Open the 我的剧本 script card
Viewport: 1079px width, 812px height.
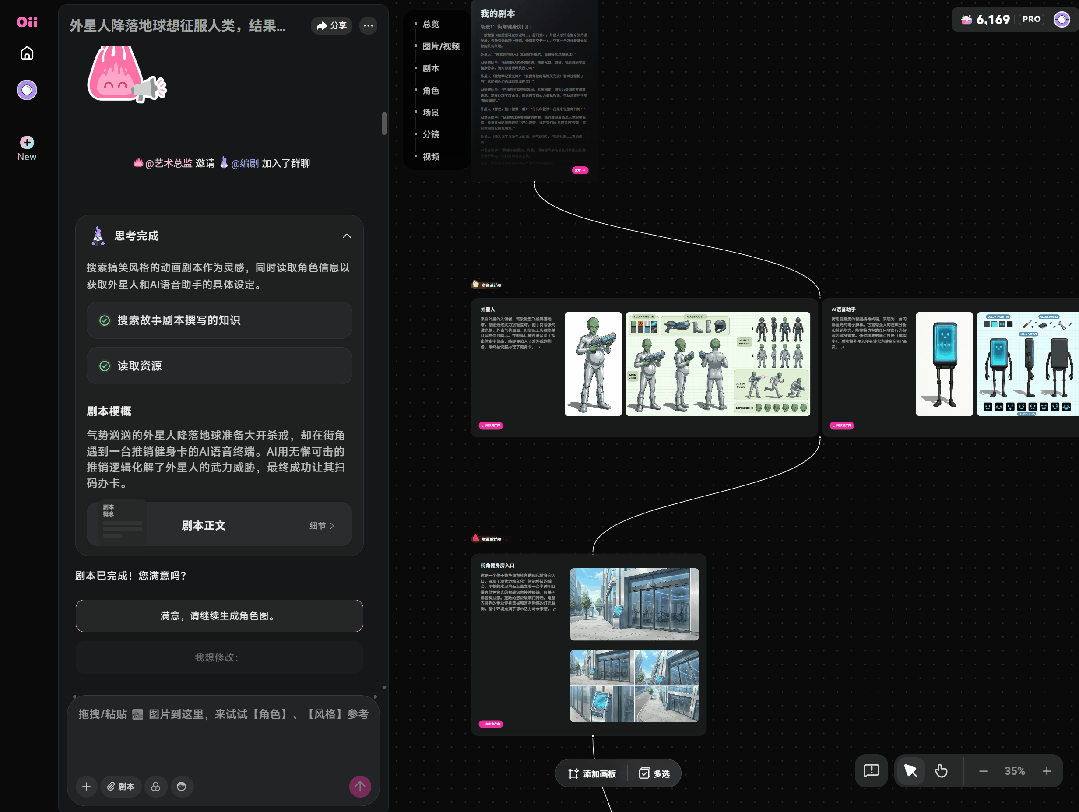click(534, 89)
